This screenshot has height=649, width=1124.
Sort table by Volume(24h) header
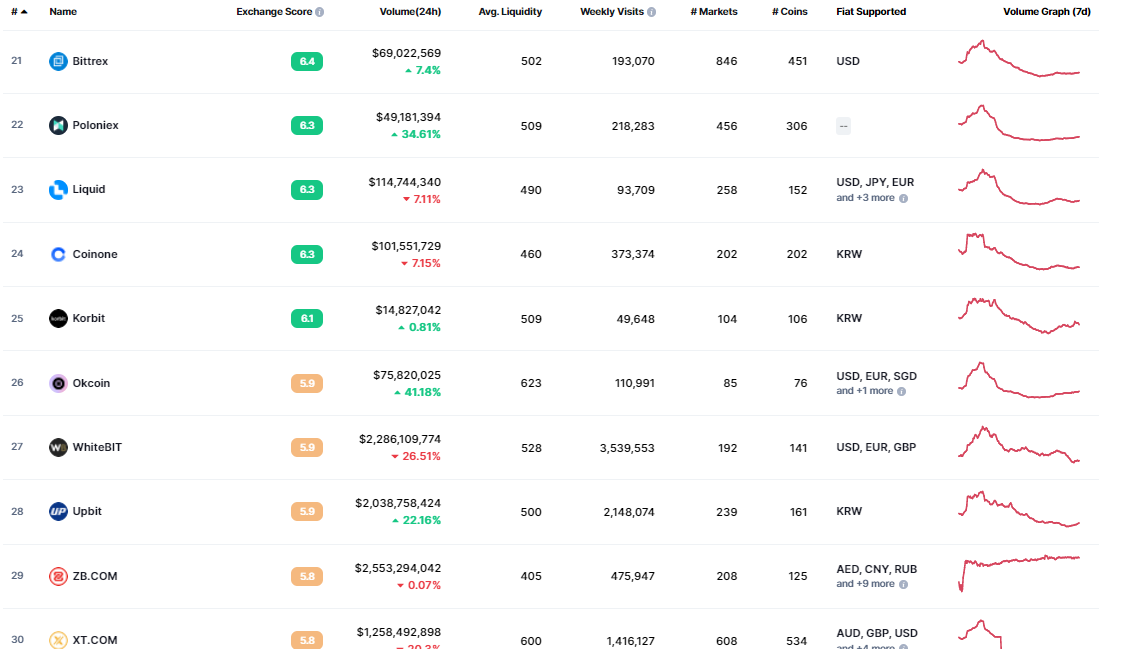click(410, 11)
